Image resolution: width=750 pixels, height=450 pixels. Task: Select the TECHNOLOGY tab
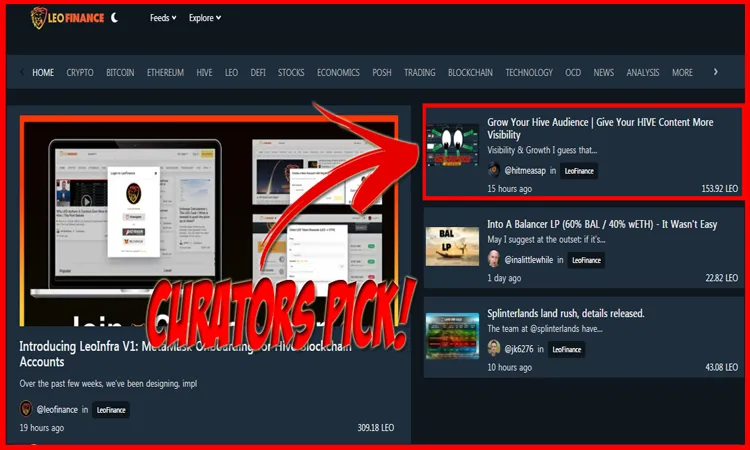pos(529,73)
